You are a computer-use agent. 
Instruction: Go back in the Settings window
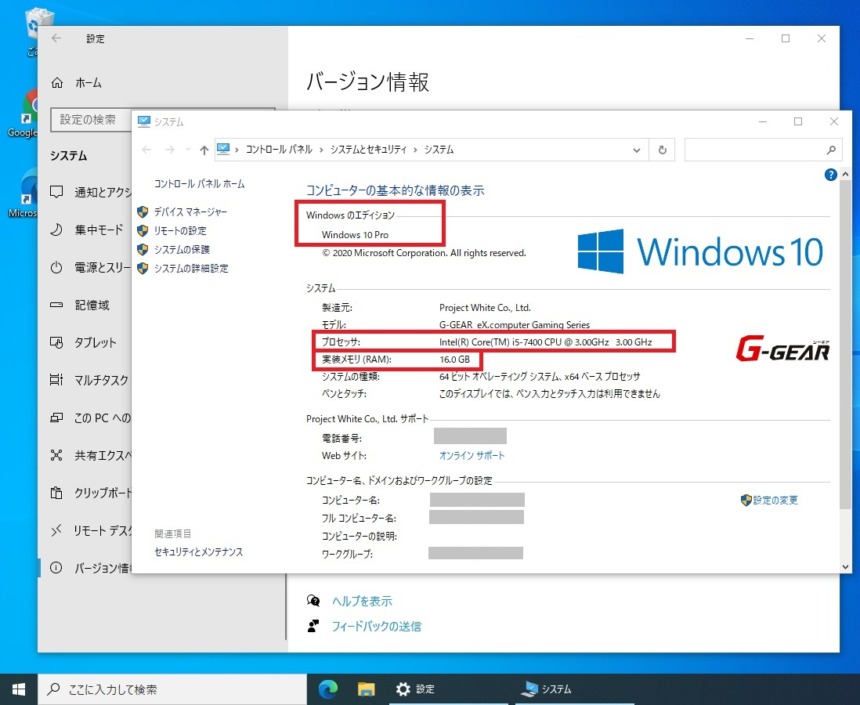[56, 38]
